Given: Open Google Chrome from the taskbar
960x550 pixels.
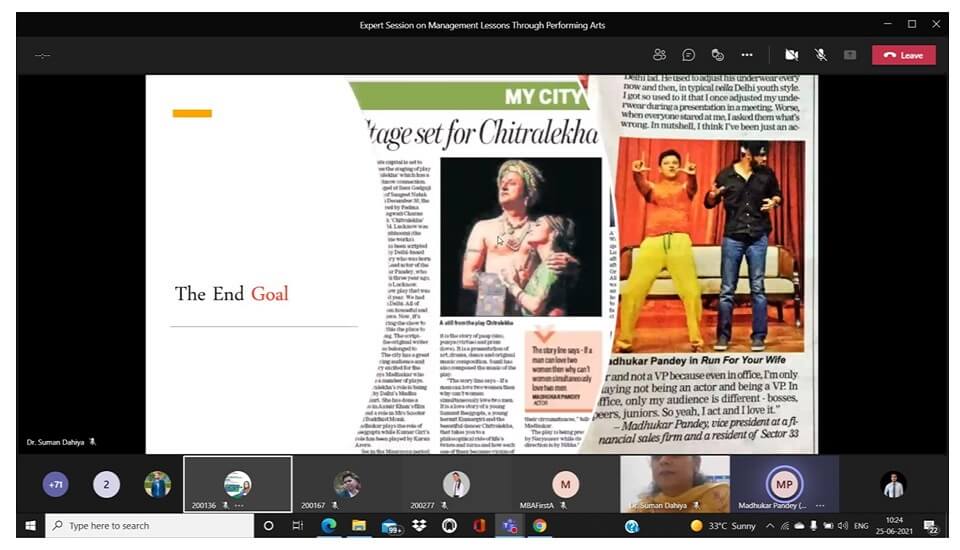Looking at the screenshot, I should [539, 525].
